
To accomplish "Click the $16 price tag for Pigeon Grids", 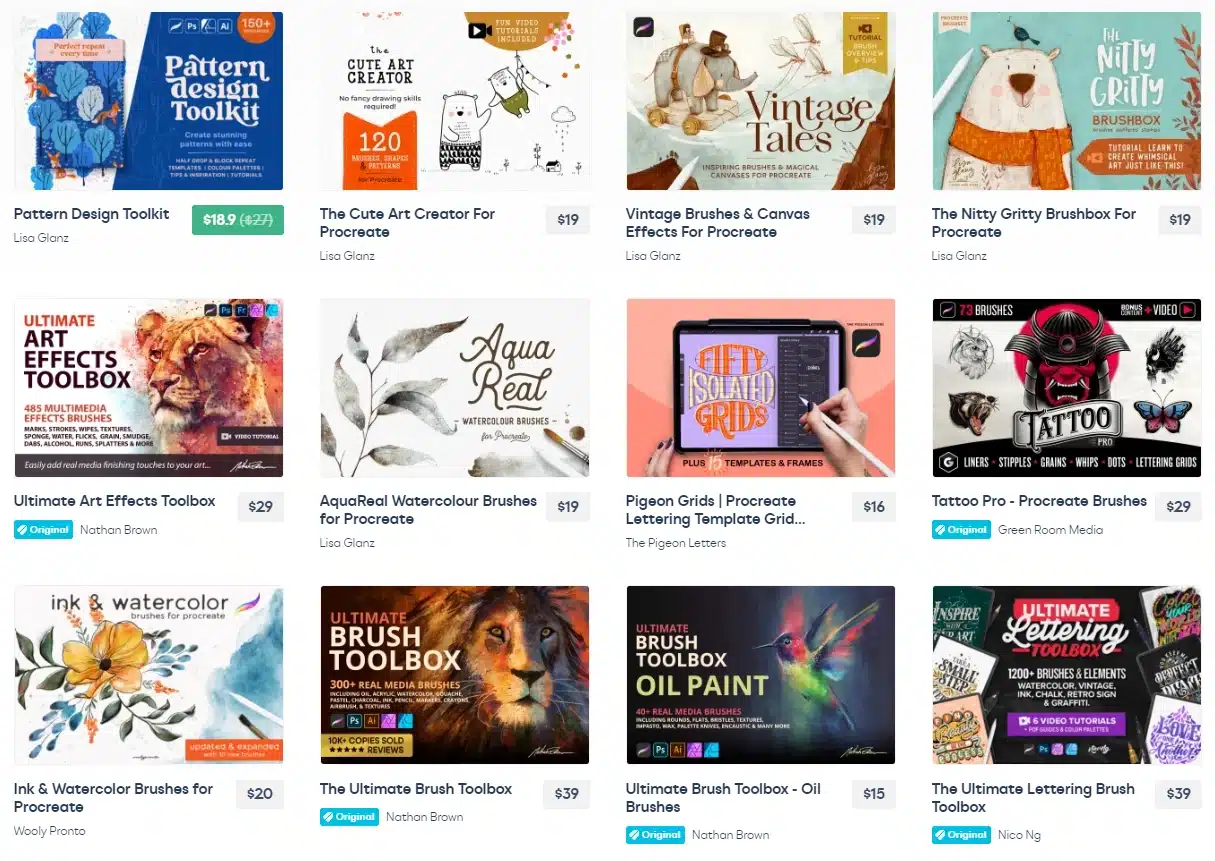I will 874,507.
